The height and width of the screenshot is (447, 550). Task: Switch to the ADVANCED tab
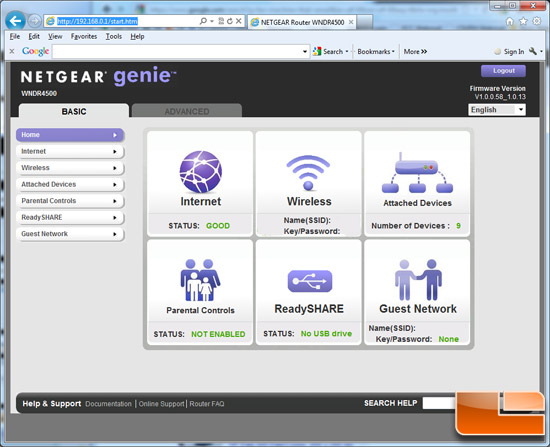point(187,111)
